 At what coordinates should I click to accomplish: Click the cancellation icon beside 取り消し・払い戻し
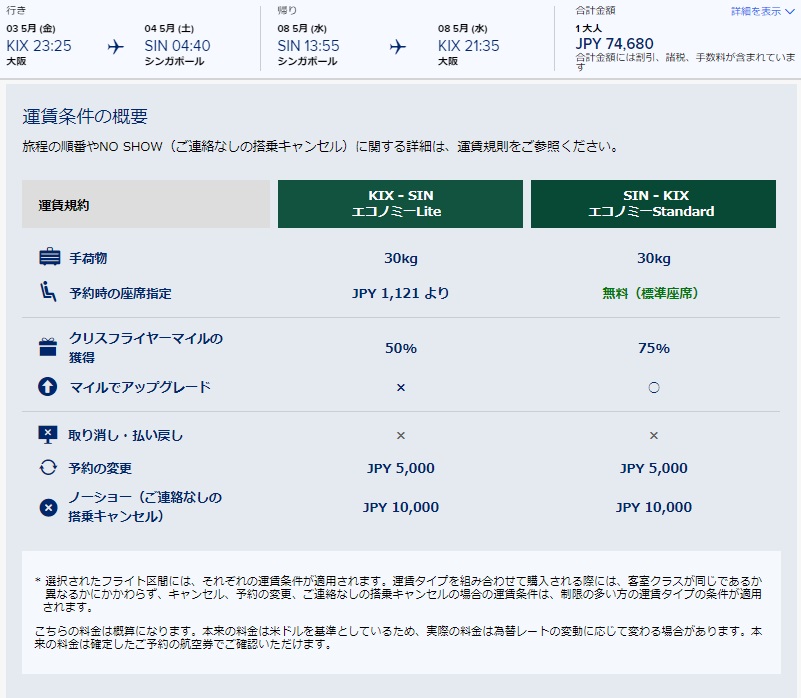[x=48, y=435]
